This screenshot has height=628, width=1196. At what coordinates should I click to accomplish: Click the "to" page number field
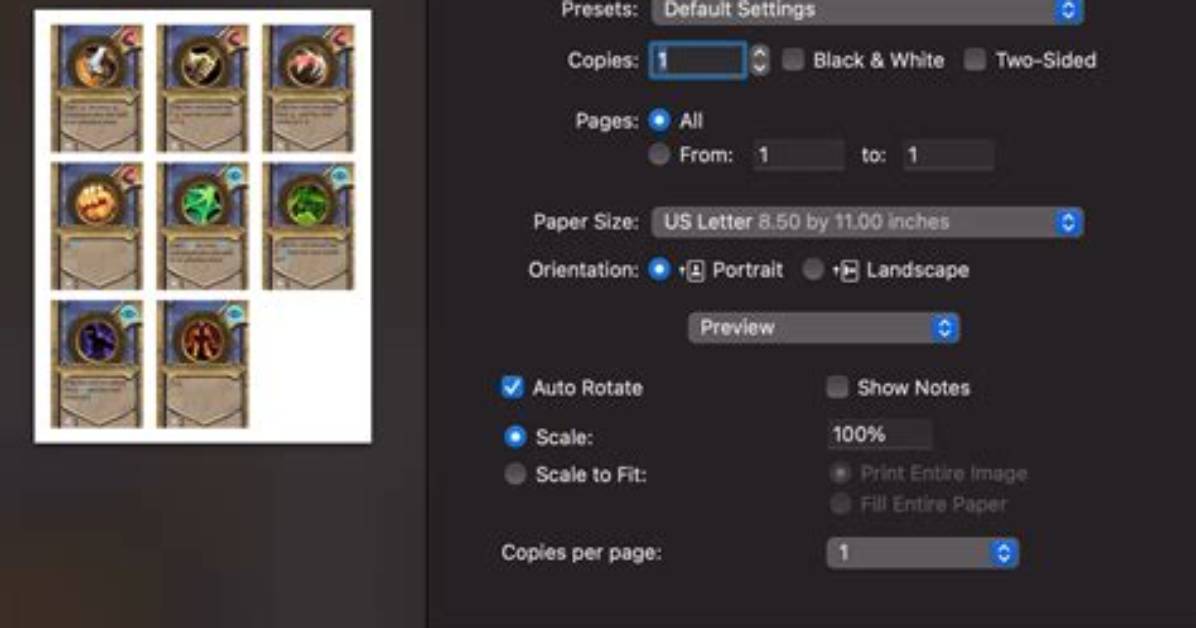[x=948, y=156]
